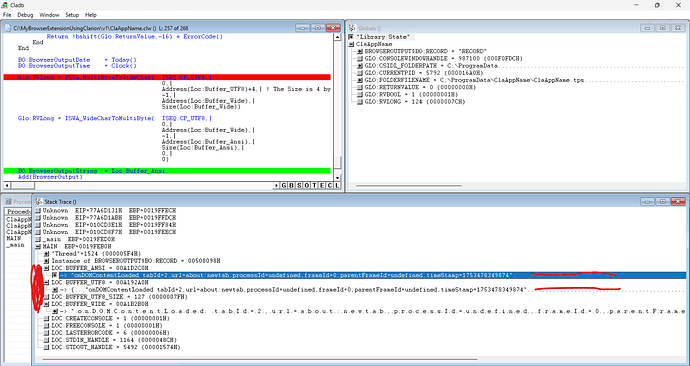Screen dimensions: 690x366
Task: Collapse the LOC:BUFFER_ANSI node
Action: [47, 268]
